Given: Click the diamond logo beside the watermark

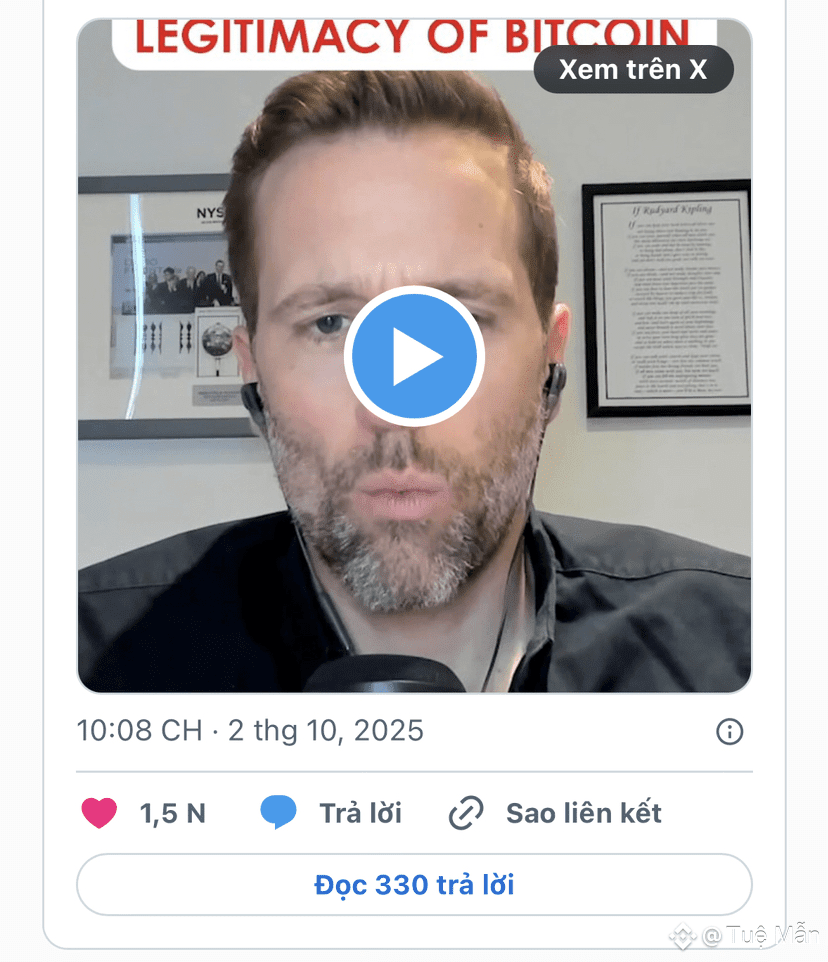Looking at the screenshot, I should (683, 937).
